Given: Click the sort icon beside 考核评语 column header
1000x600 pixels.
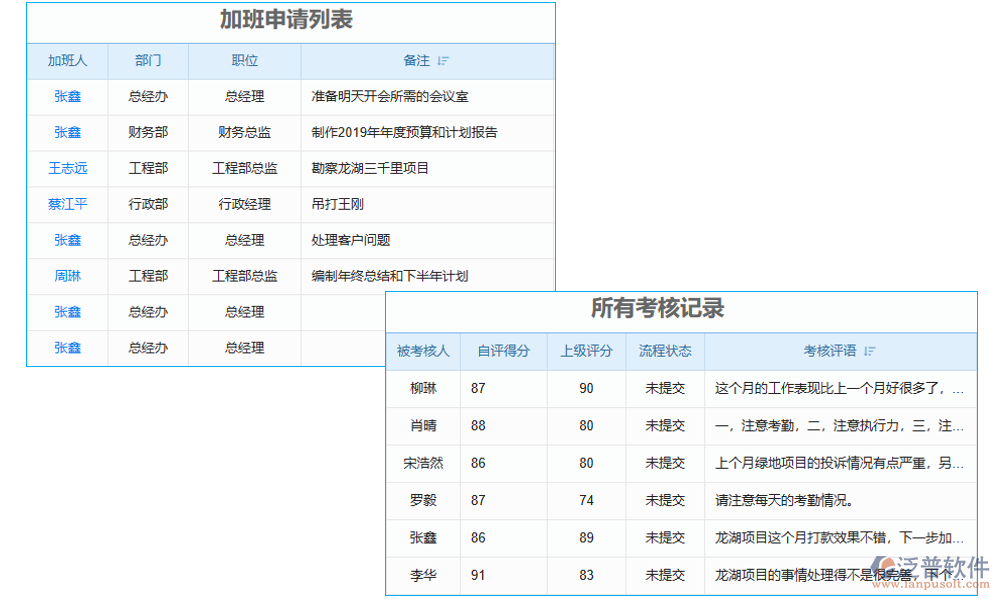Looking at the screenshot, I should tap(868, 351).
